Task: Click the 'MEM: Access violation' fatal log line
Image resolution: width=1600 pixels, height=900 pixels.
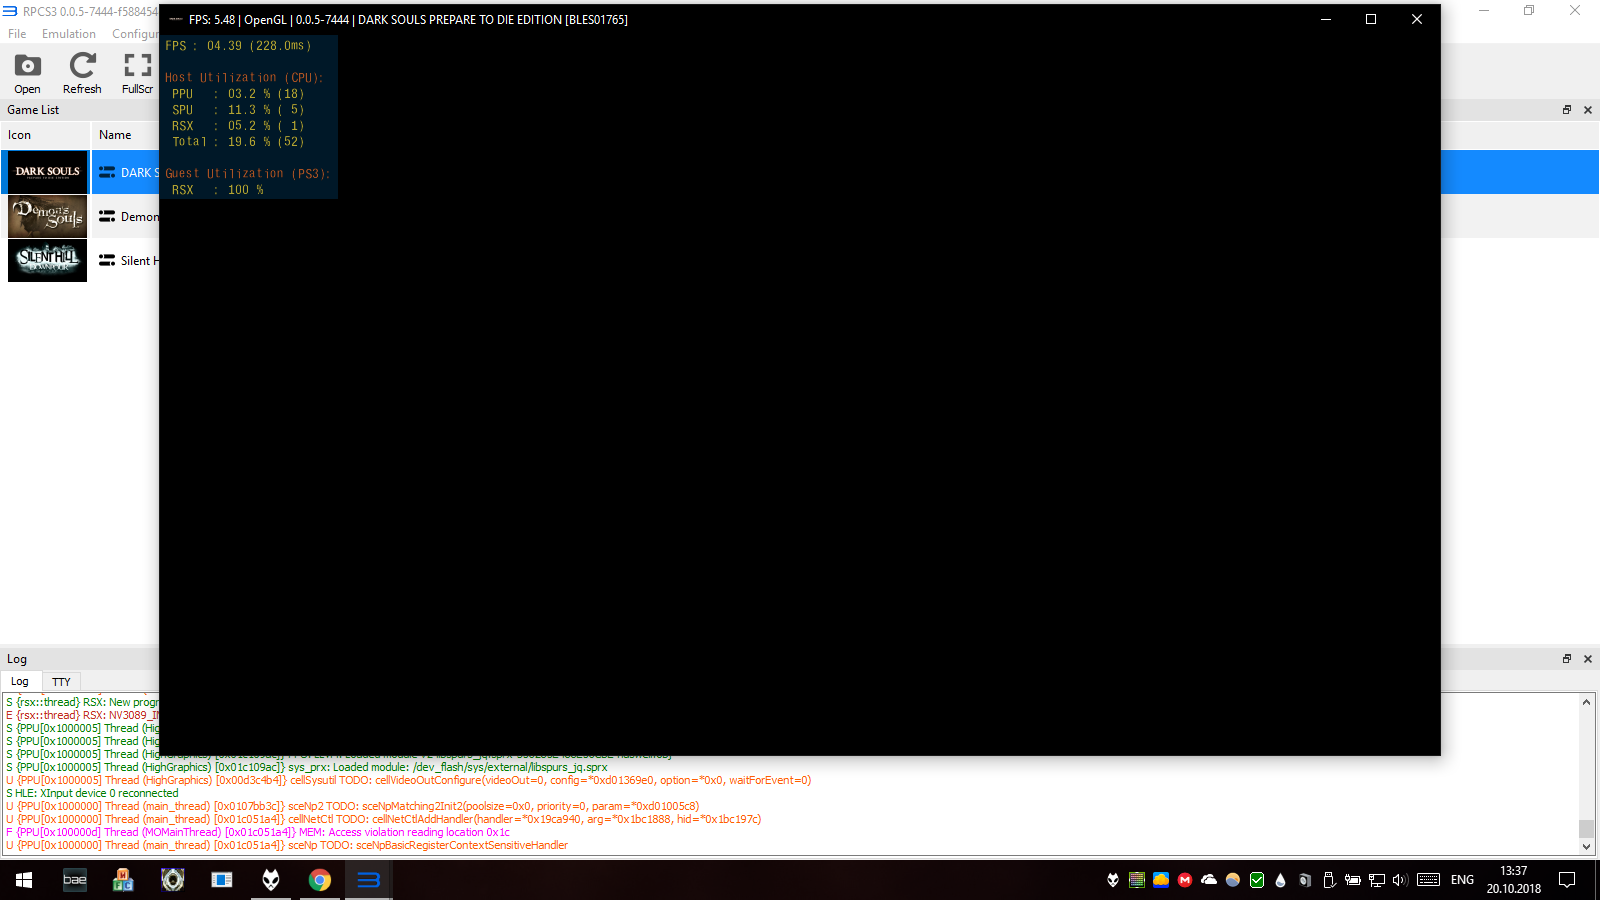Action: click(x=258, y=832)
